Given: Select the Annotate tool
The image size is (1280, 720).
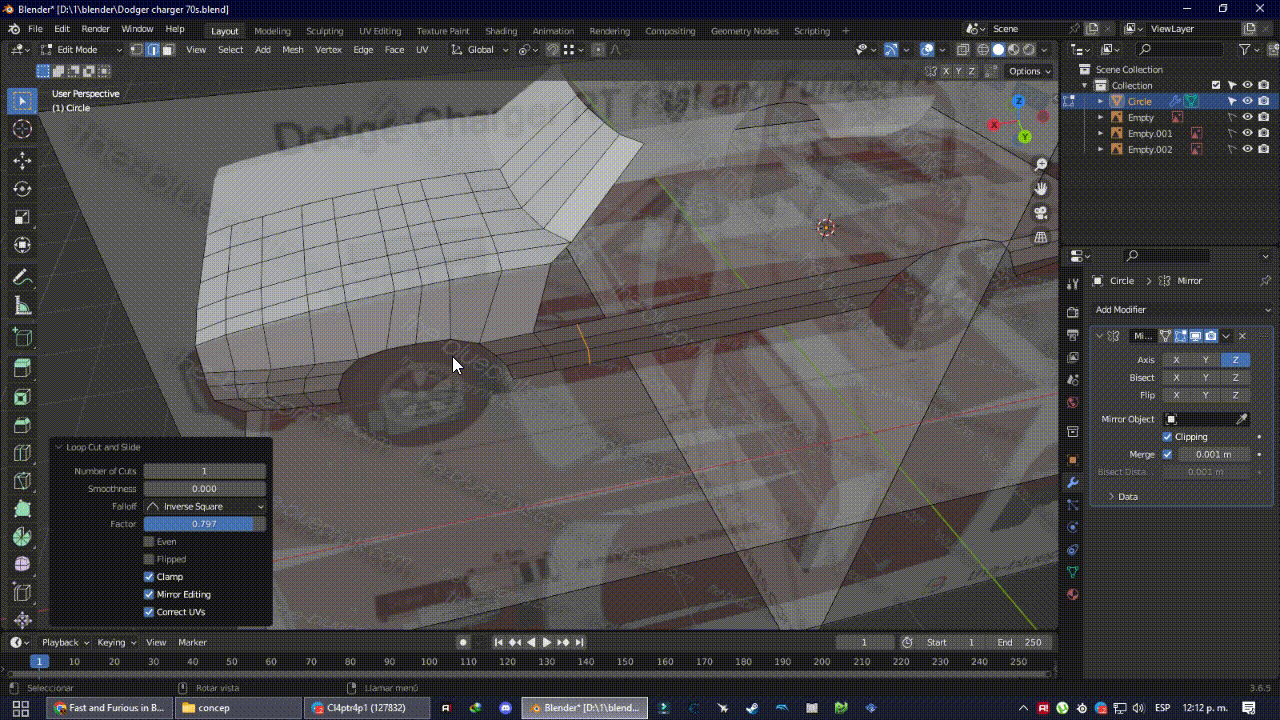Looking at the screenshot, I should pos(22,278).
